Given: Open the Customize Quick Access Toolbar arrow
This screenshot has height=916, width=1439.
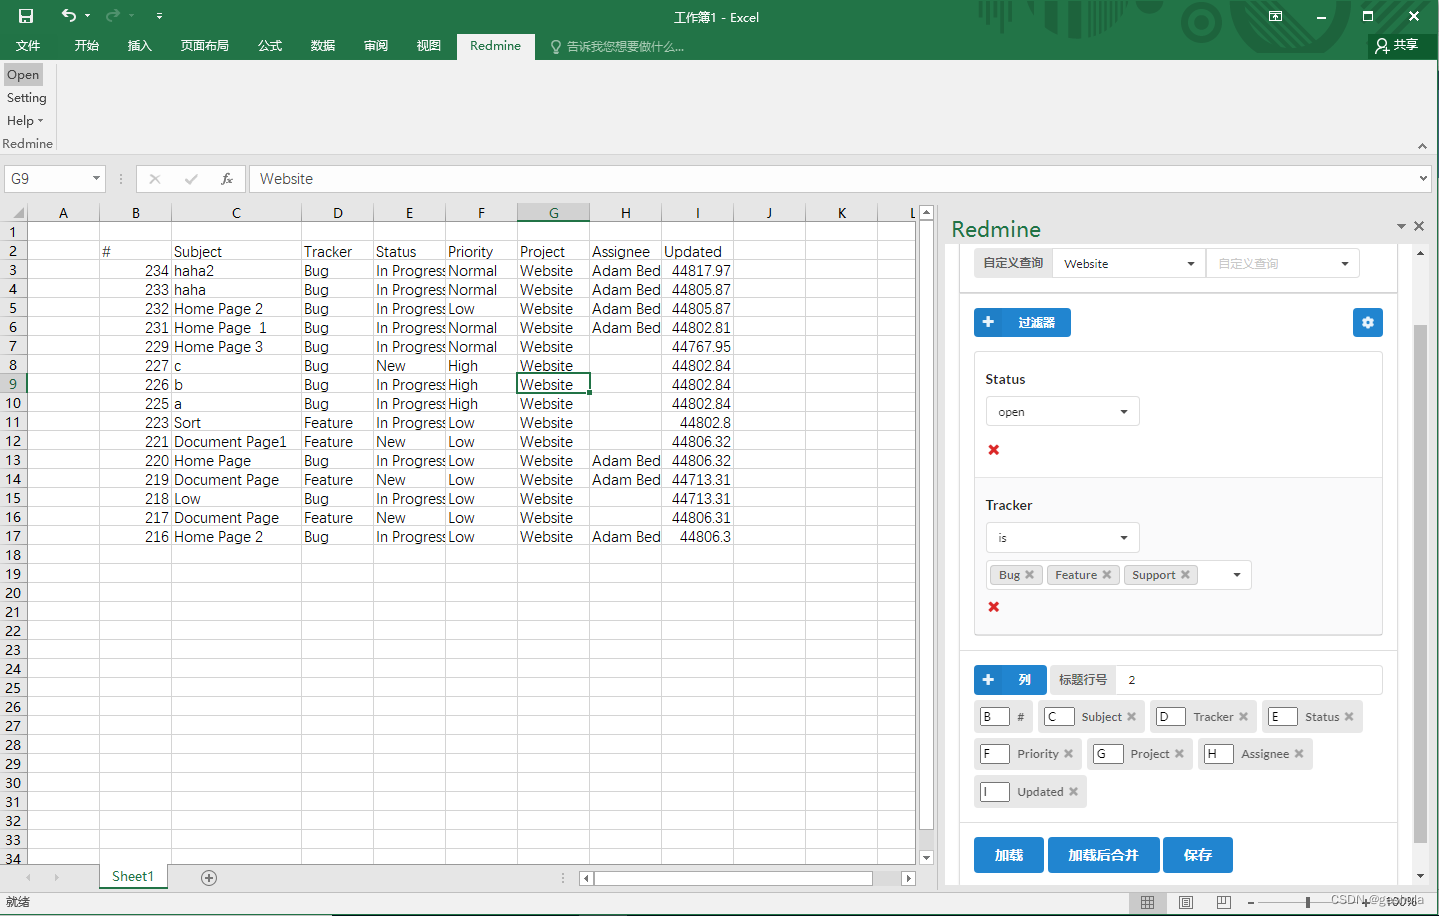Looking at the screenshot, I should (160, 16).
